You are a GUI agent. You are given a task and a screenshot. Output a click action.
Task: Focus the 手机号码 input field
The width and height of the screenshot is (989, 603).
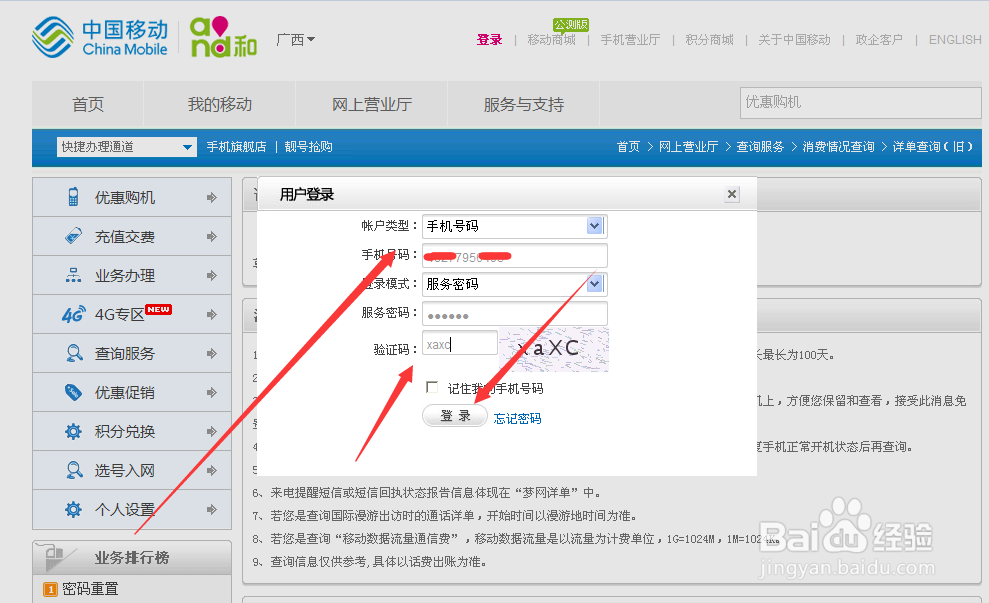[515, 255]
